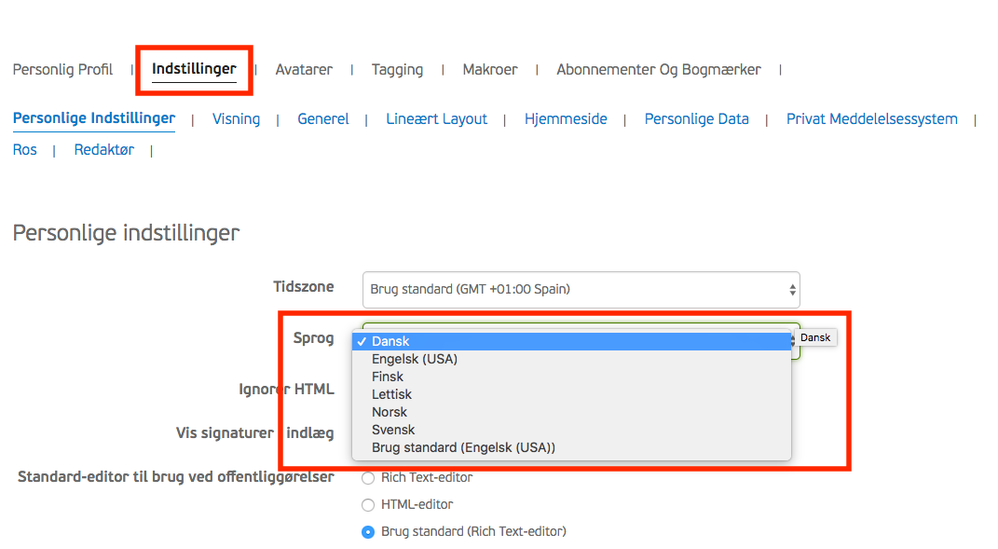Go to the Avatarer tab
Viewport: 998px width, 549px height.
(x=304, y=70)
